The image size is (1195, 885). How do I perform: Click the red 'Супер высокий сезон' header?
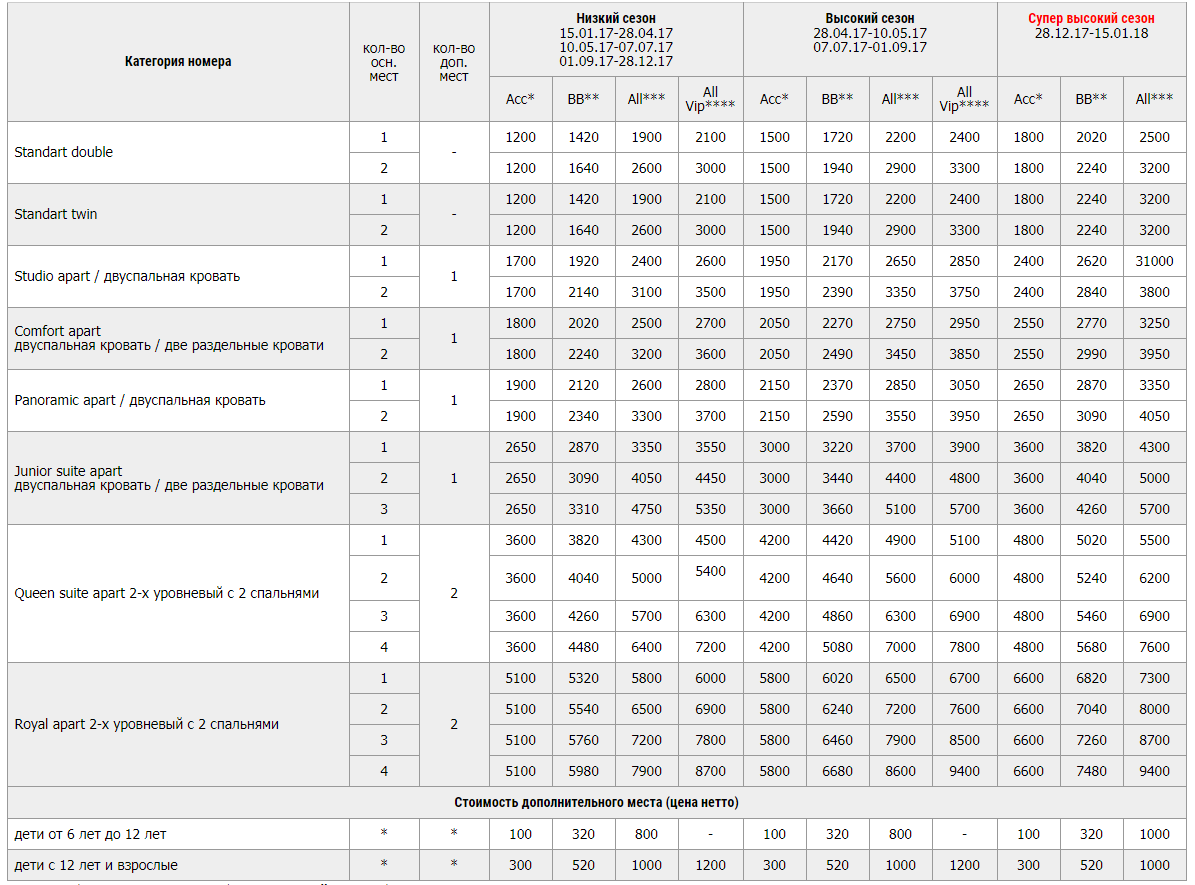[x=1091, y=19]
